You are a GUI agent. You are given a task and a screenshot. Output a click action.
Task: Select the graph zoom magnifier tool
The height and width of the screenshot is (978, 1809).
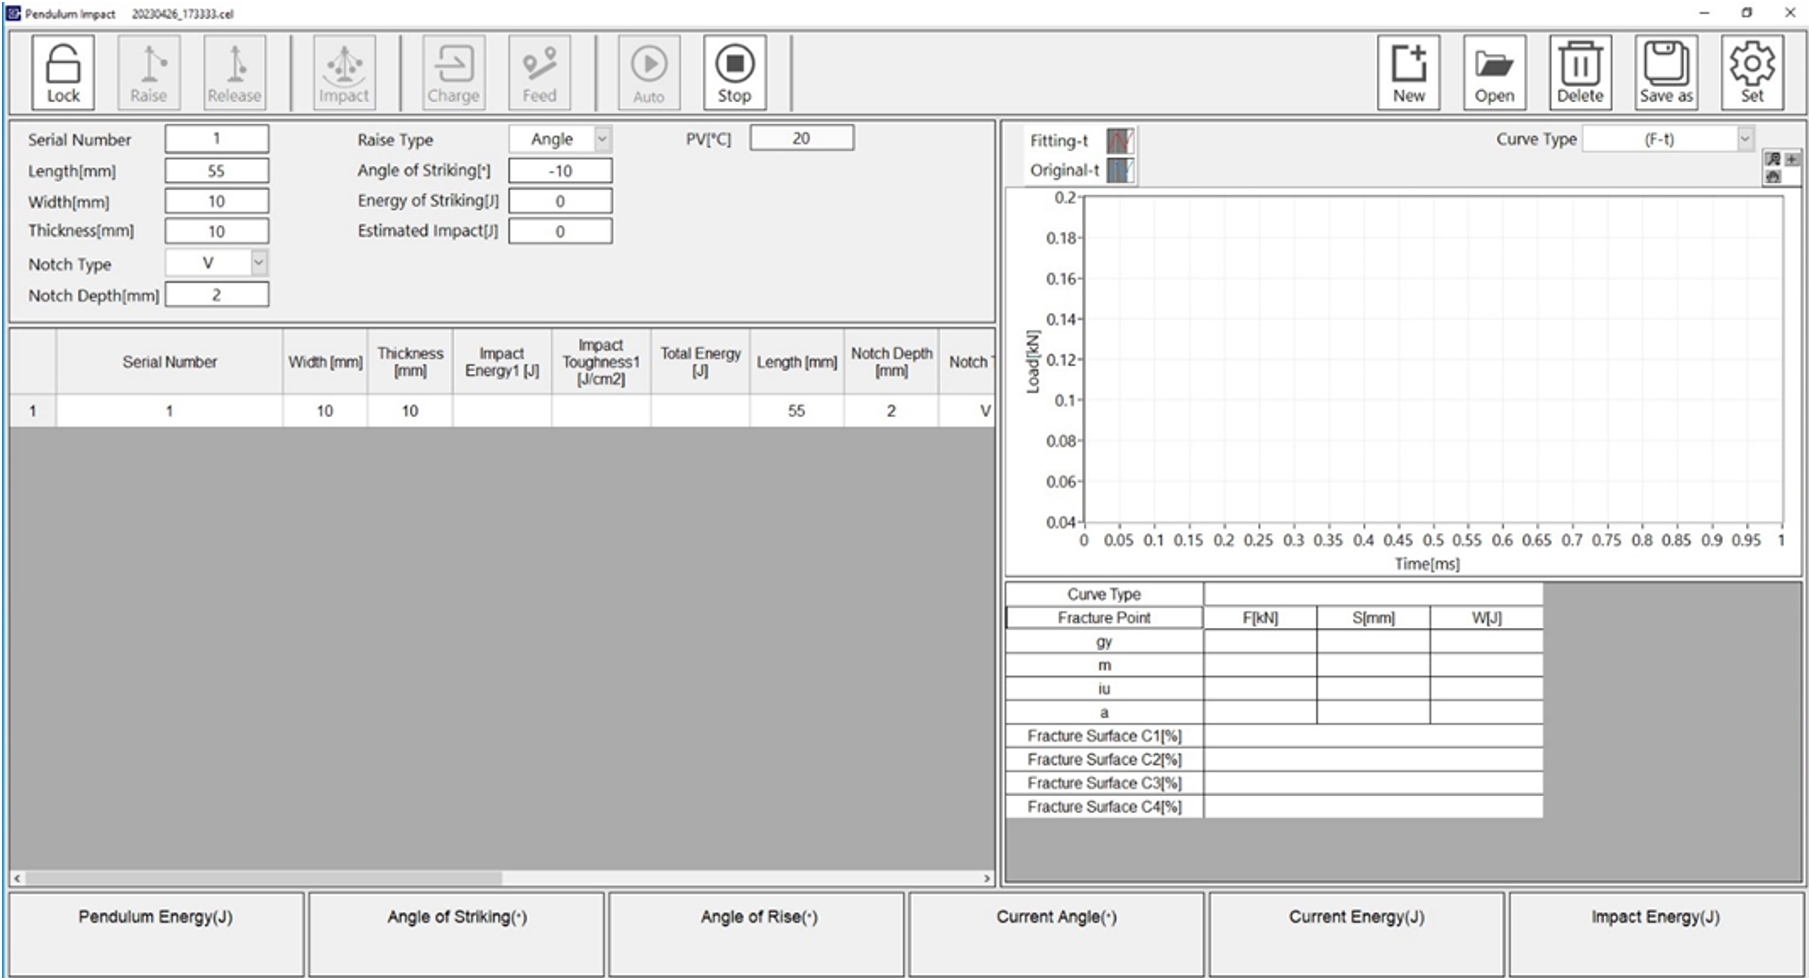tap(1773, 160)
